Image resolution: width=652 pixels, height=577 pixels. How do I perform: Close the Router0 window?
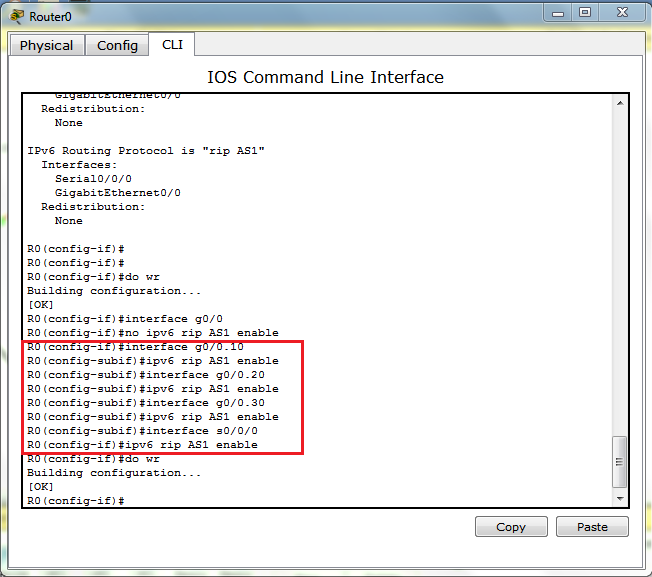click(622, 13)
